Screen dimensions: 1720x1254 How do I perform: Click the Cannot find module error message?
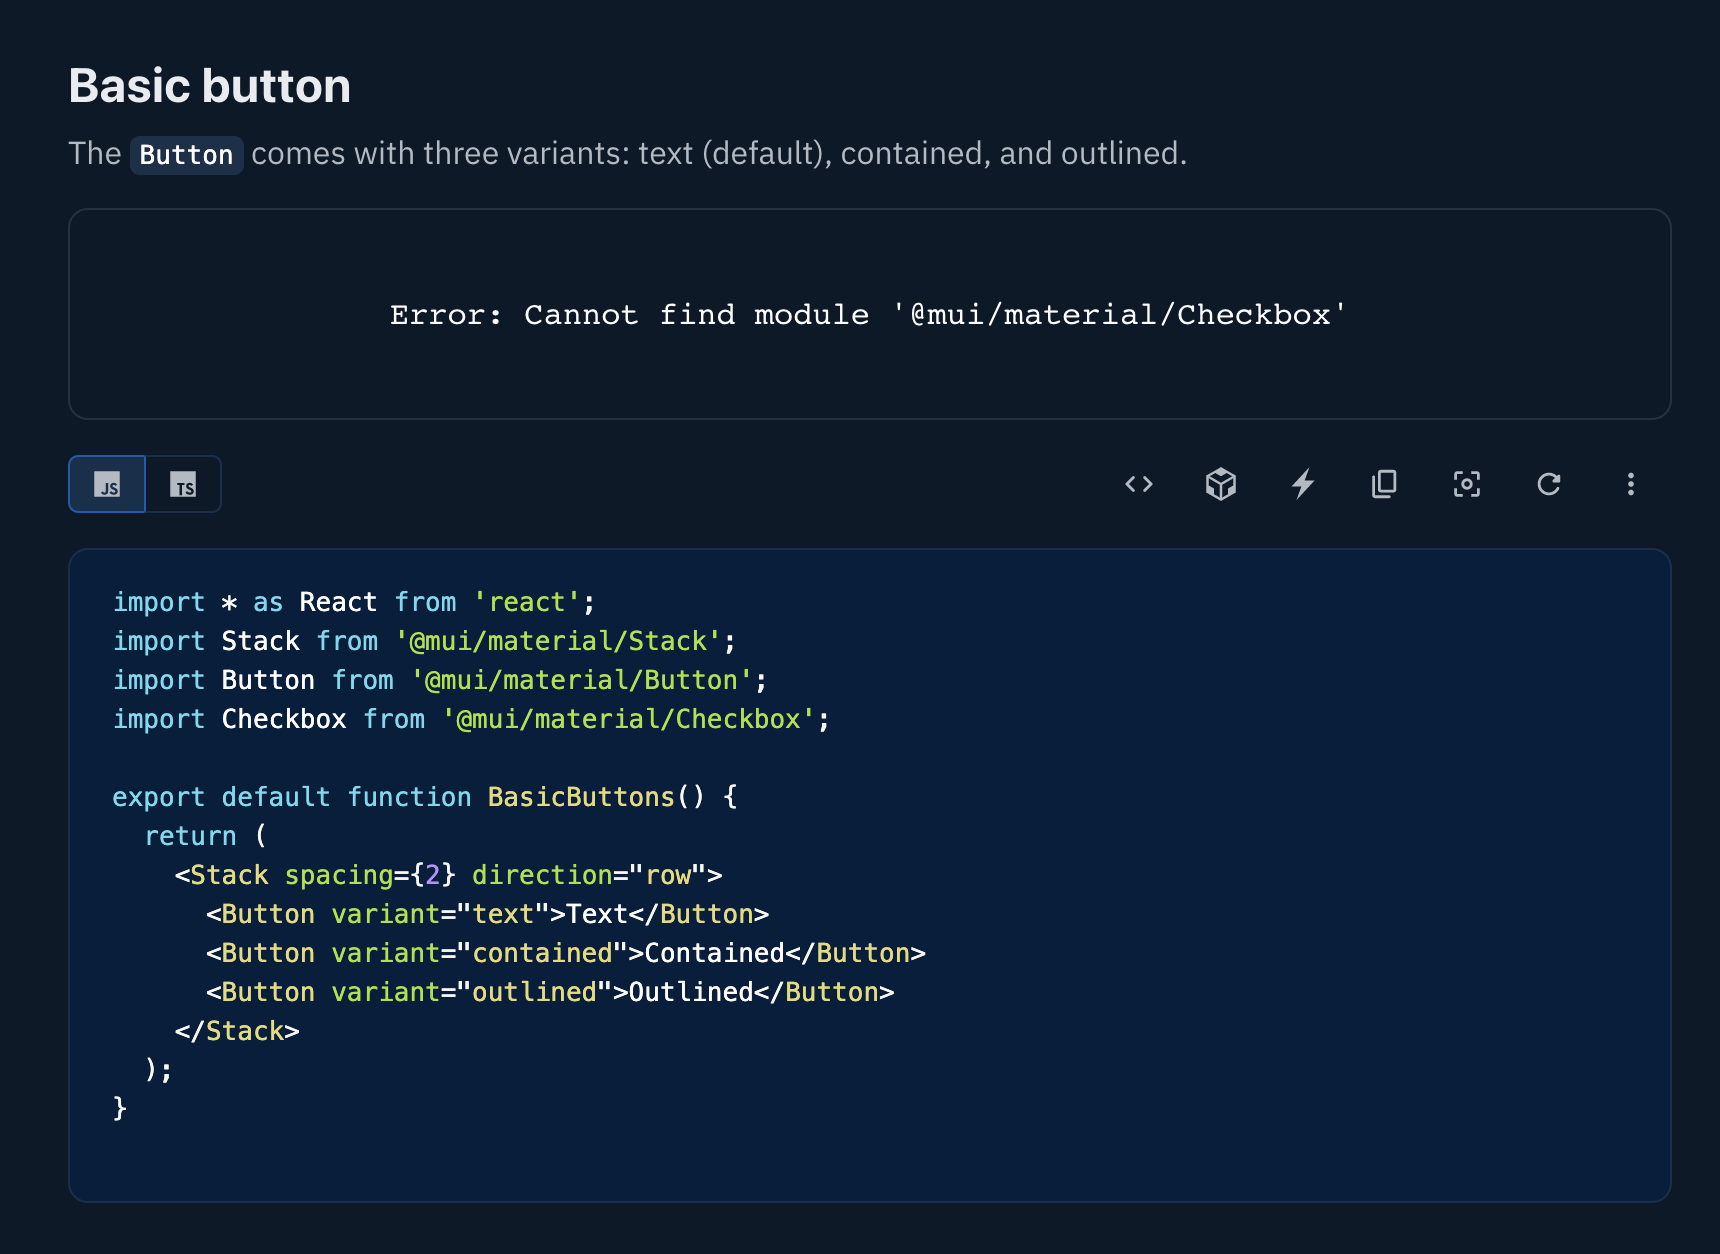click(868, 315)
